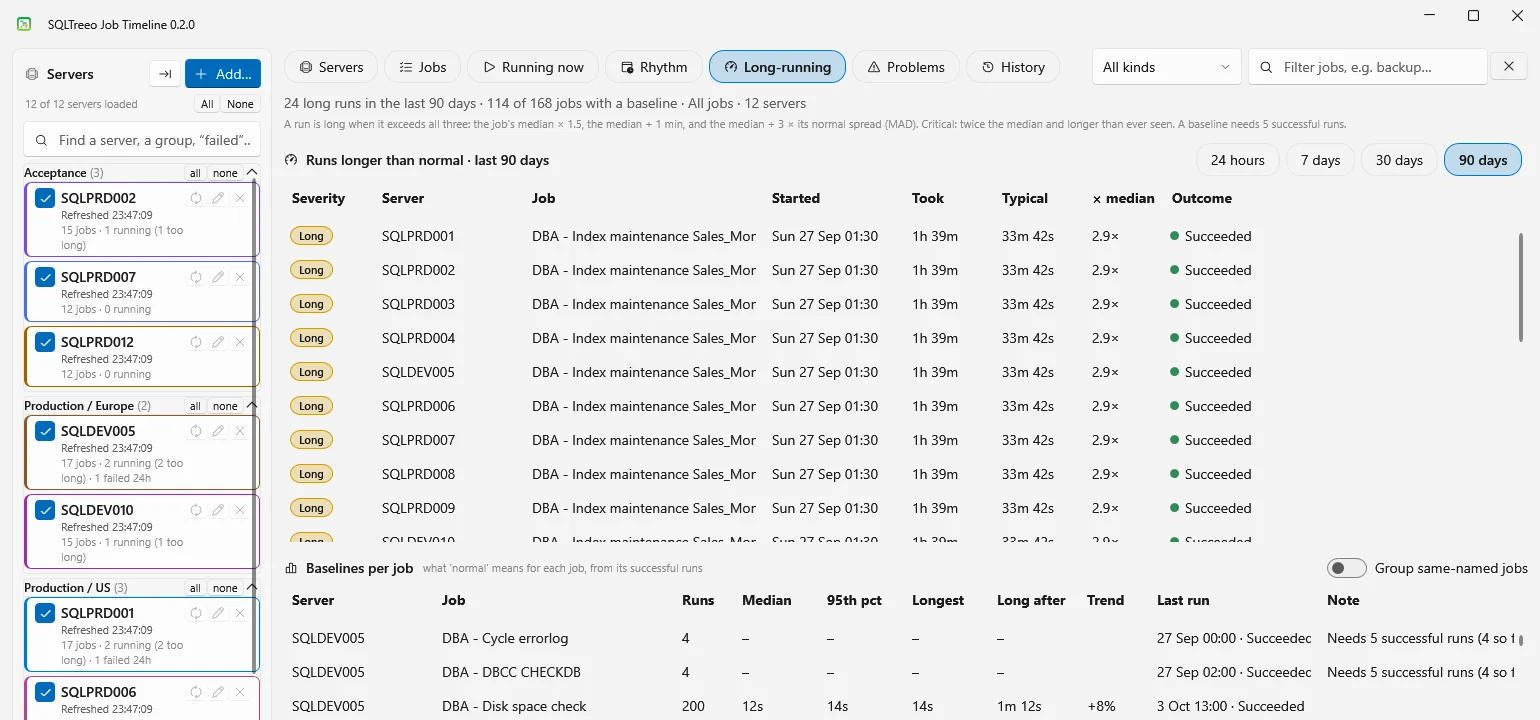Image resolution: width=1540 pixels, height=720 pixels.
Task: Switch to the Problems tab
Action: pyautogui.click(x=906, y=67)
